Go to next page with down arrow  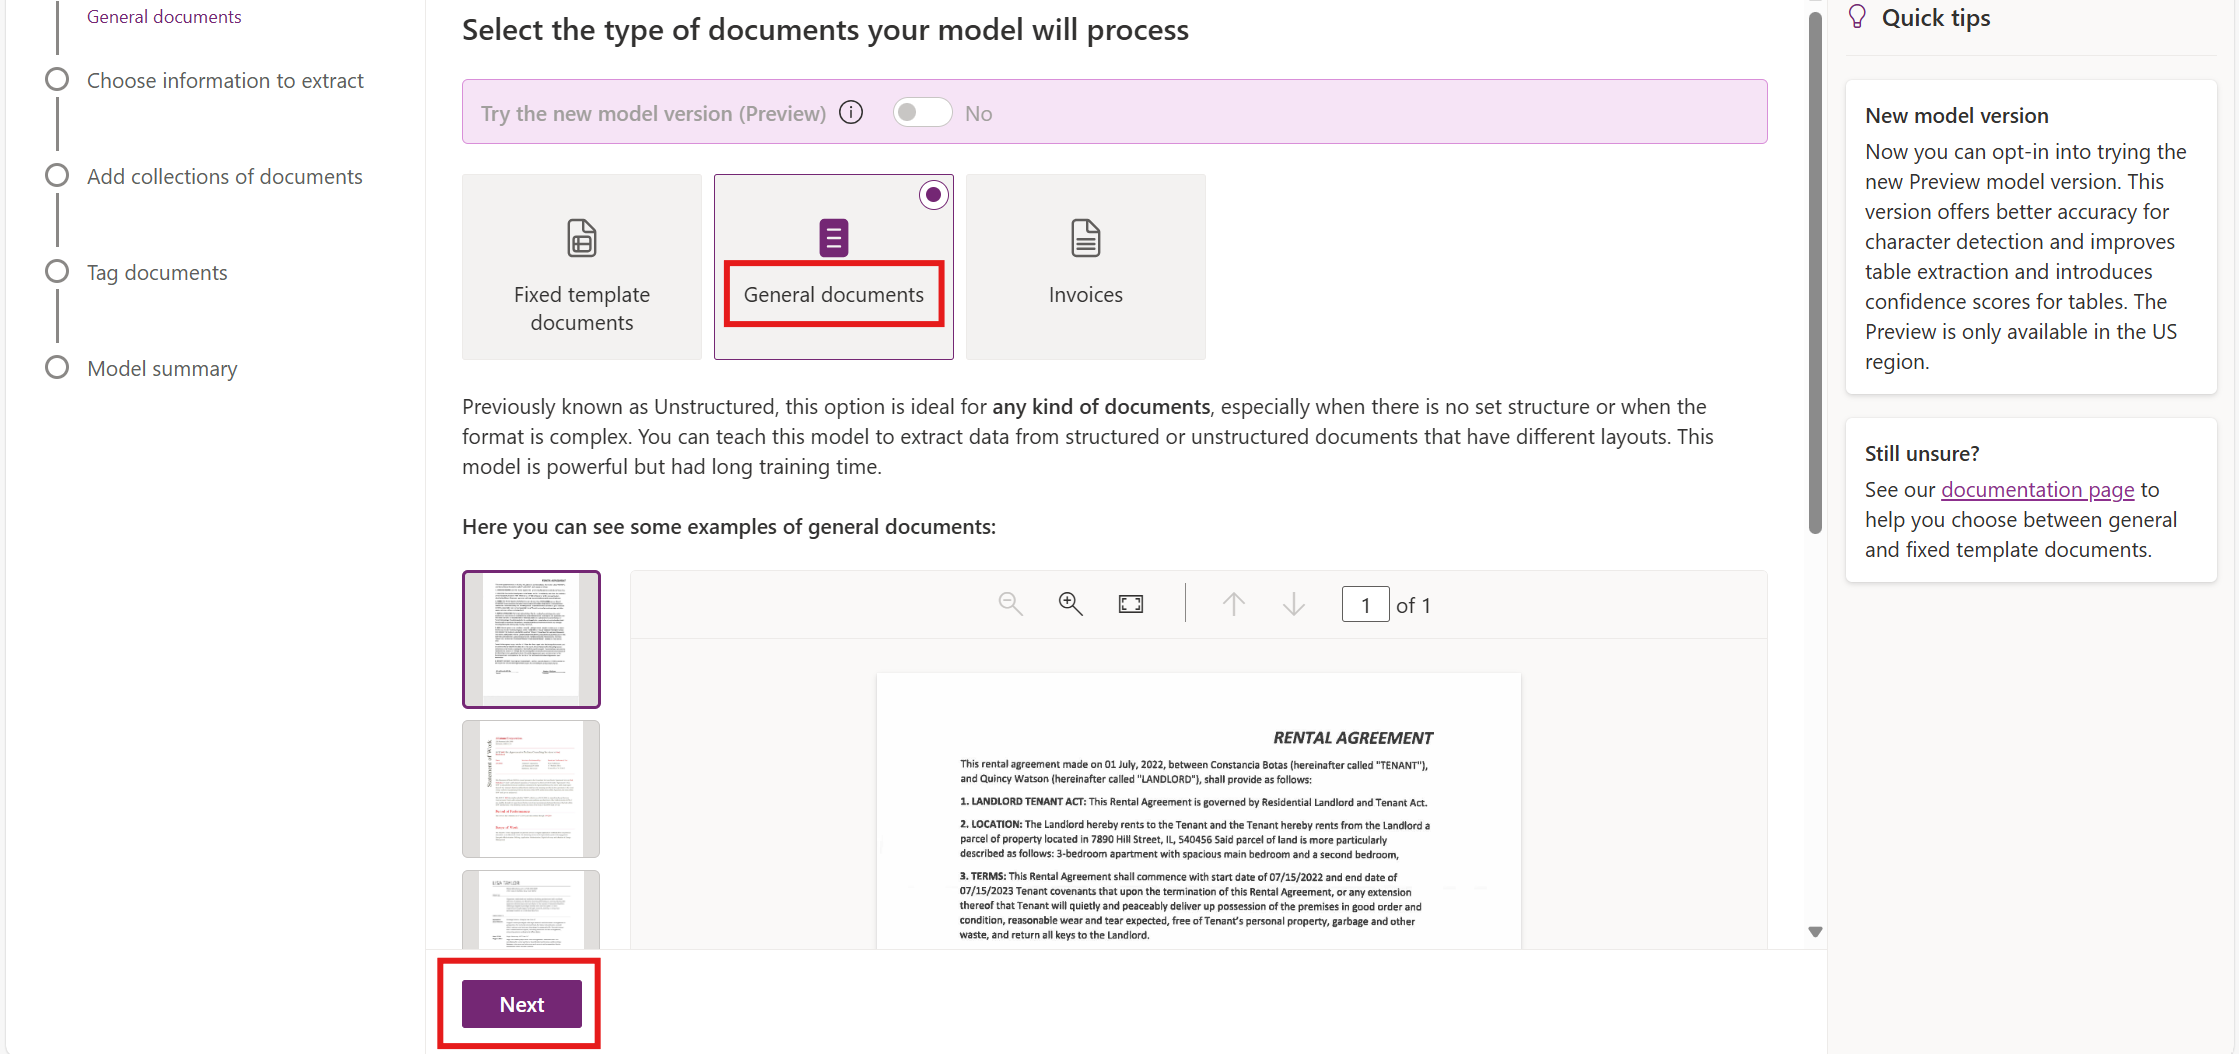click(x=1293, y=604)
